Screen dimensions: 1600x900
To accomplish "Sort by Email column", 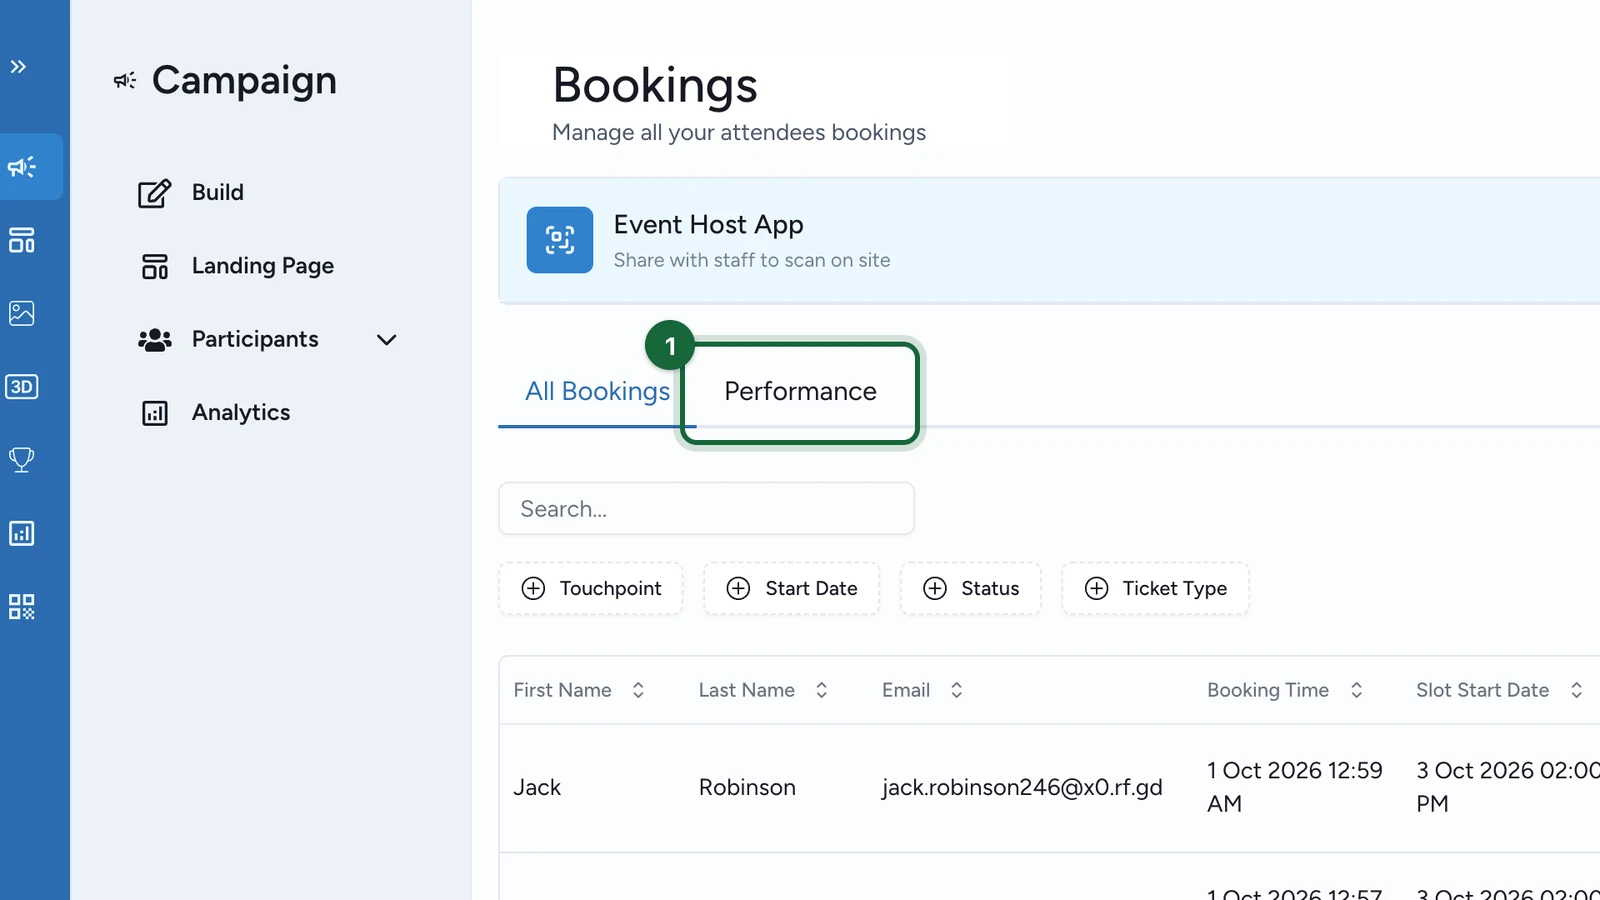I will pyautogui.click(x=922, y=690).
